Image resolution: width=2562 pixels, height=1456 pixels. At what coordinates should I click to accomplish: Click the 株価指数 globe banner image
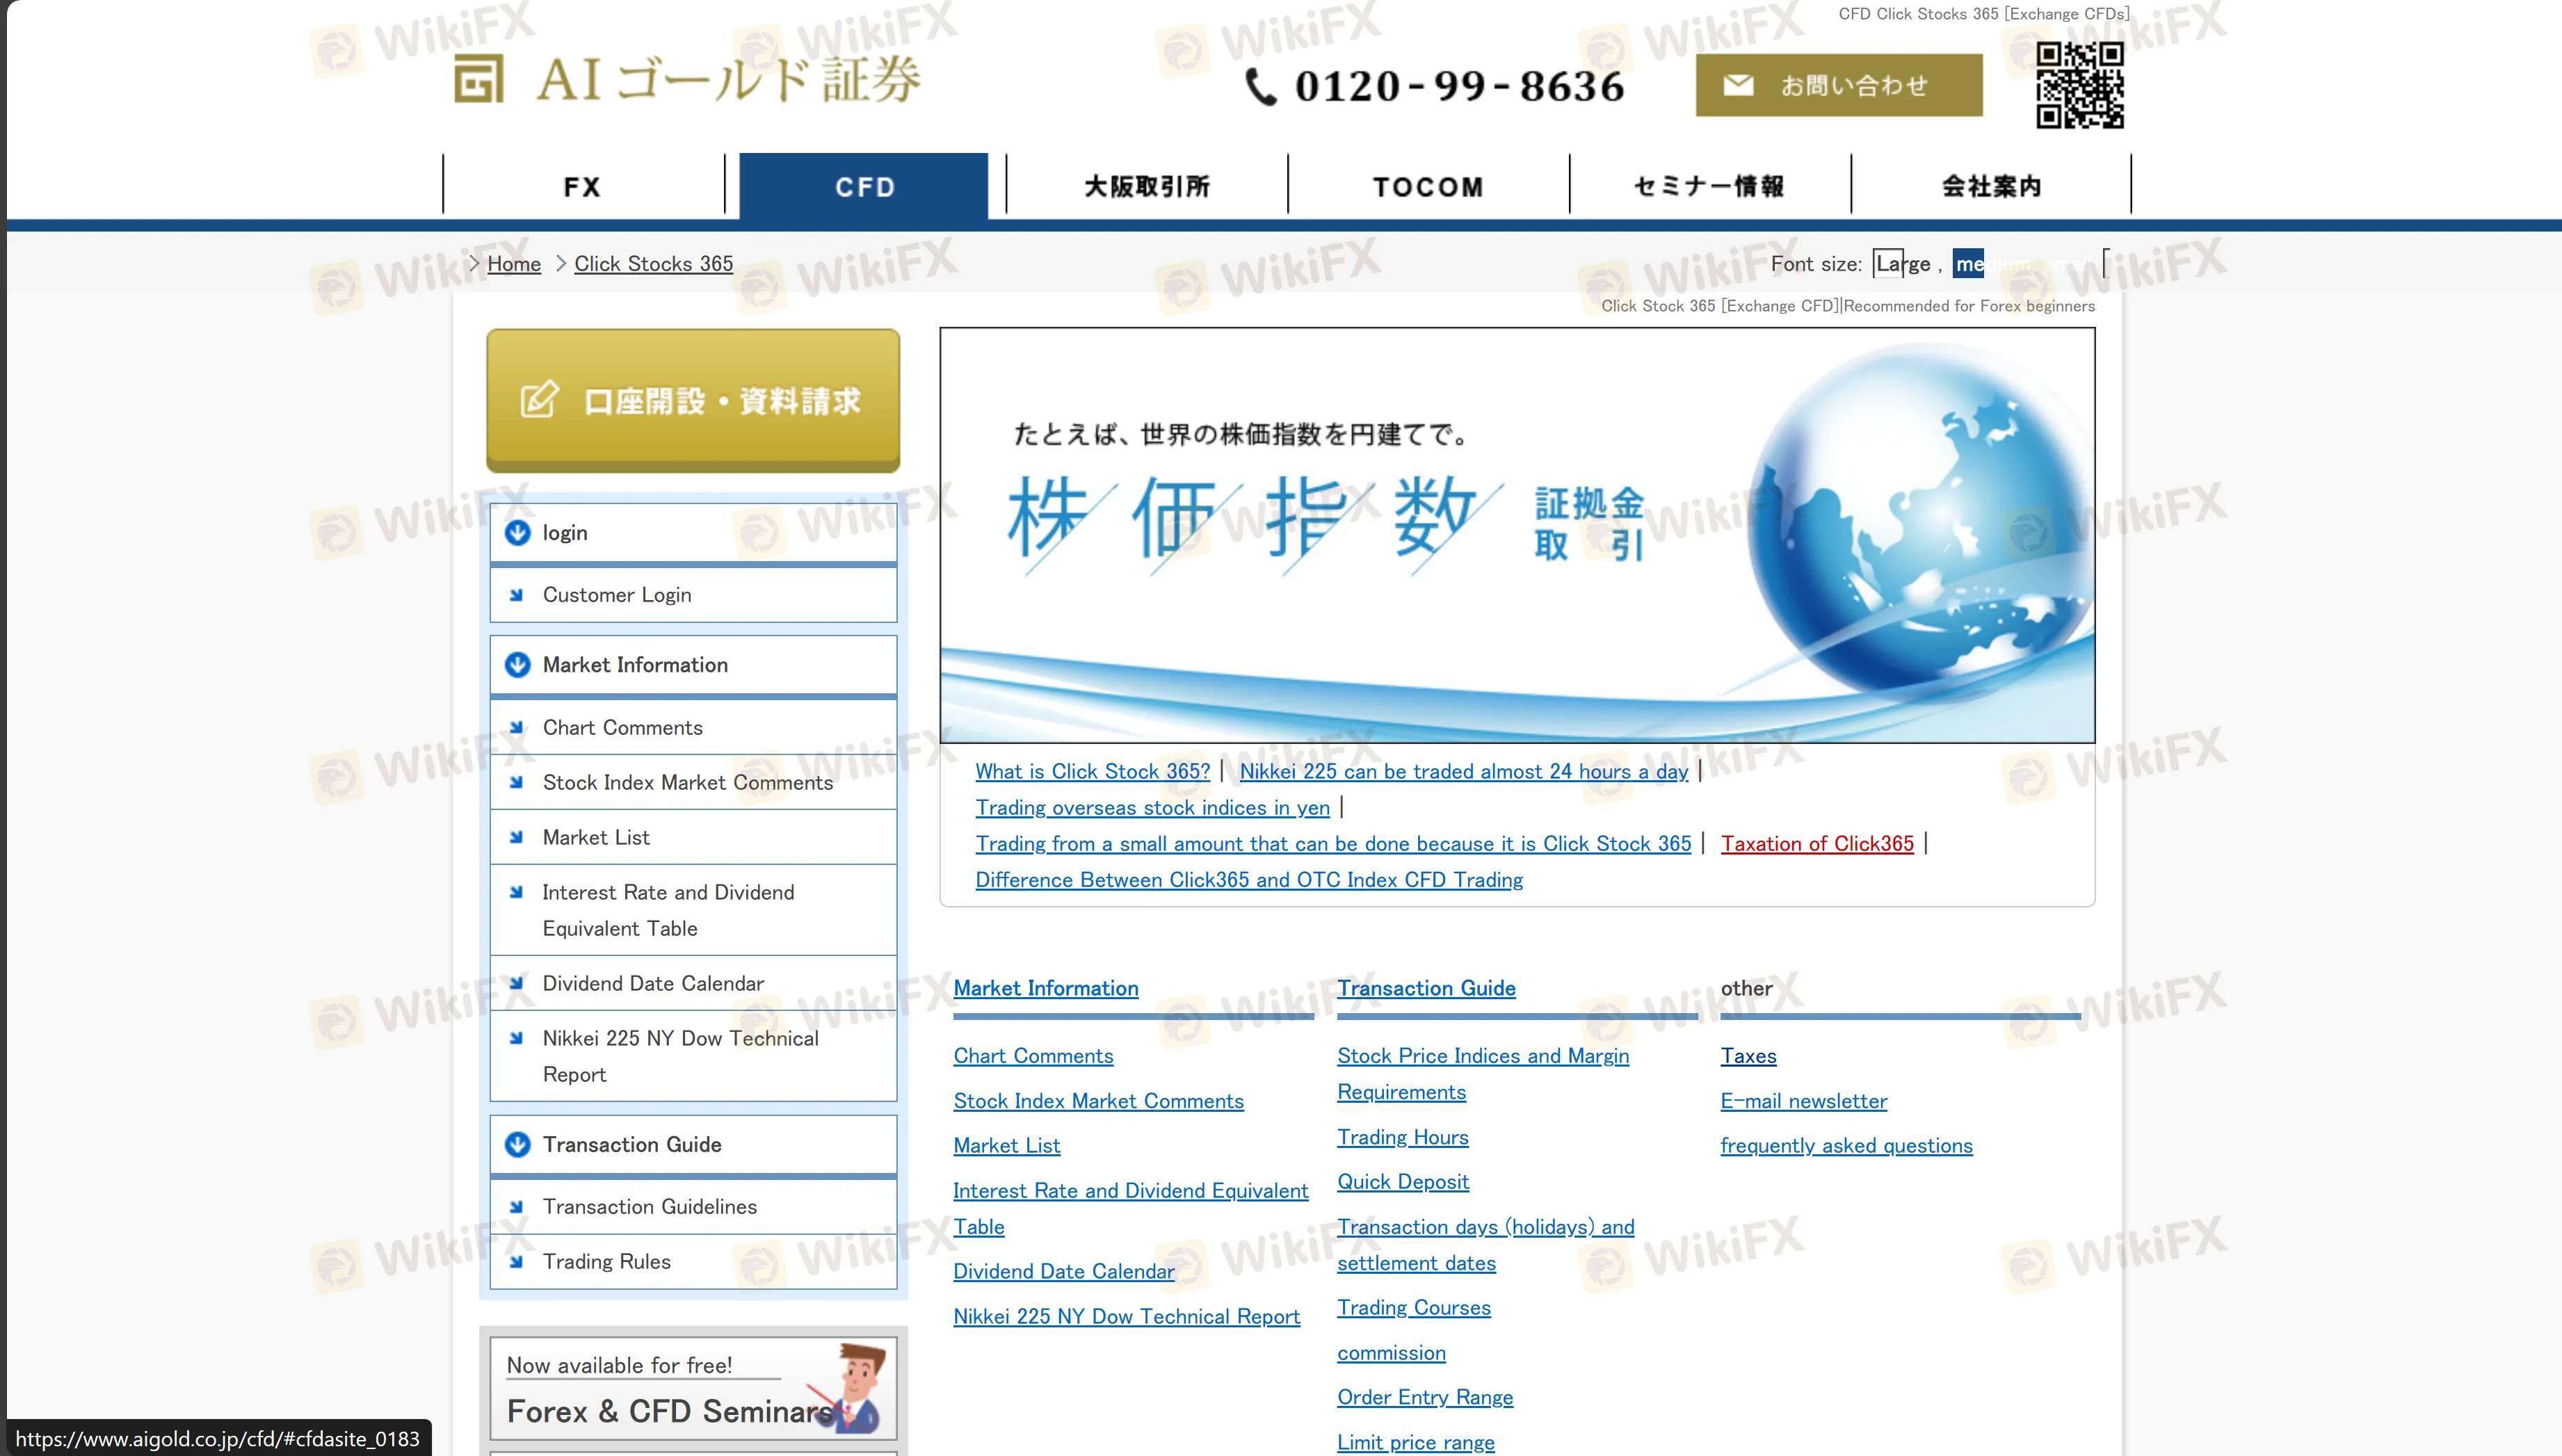(x=1517, y=535)
